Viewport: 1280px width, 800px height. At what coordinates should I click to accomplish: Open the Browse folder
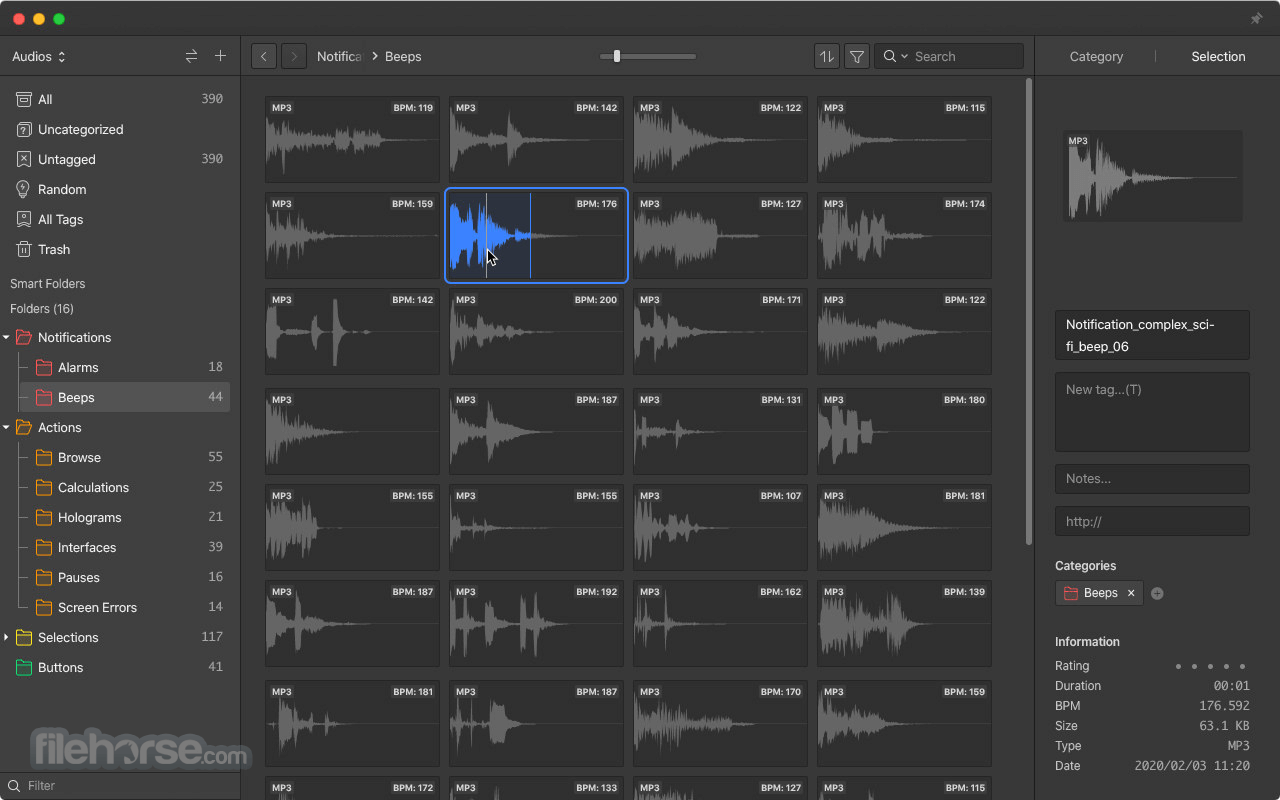click(125, 457)
